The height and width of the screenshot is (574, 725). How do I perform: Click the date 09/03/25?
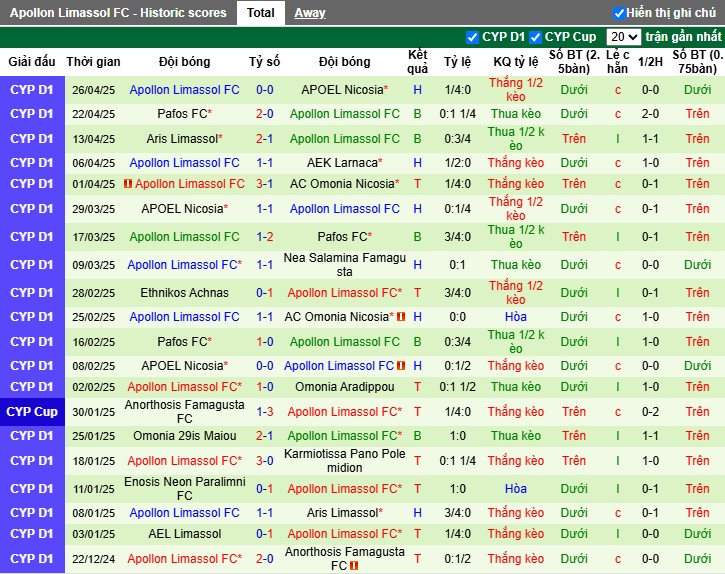pos(93,265)
